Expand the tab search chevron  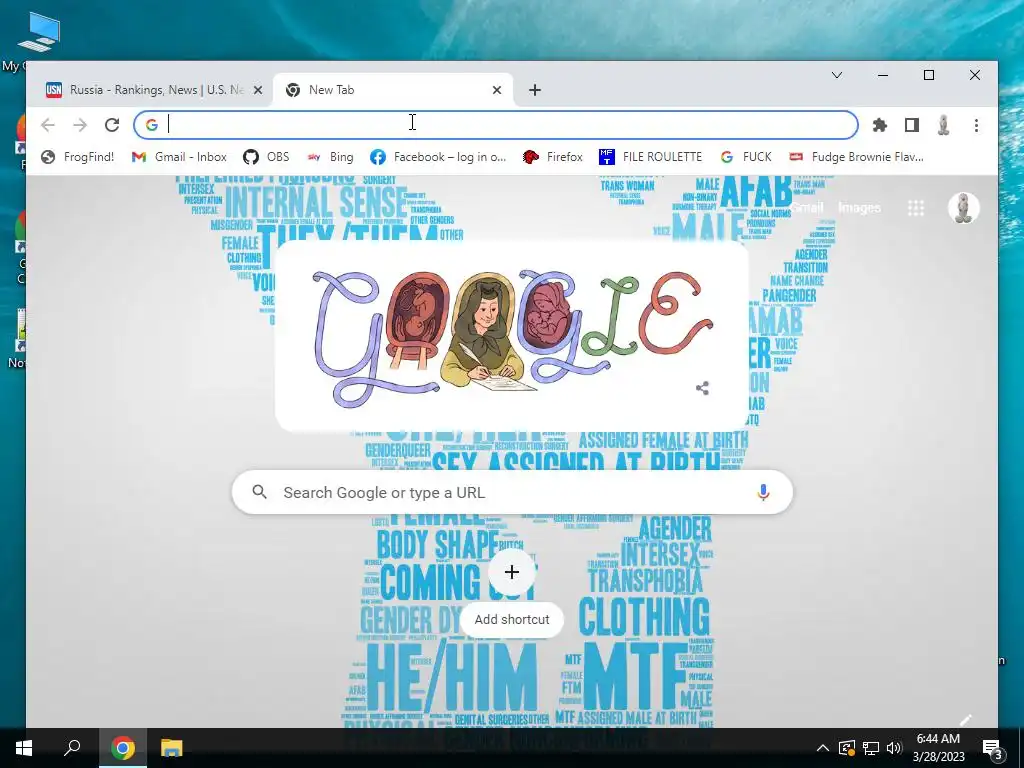837,75
